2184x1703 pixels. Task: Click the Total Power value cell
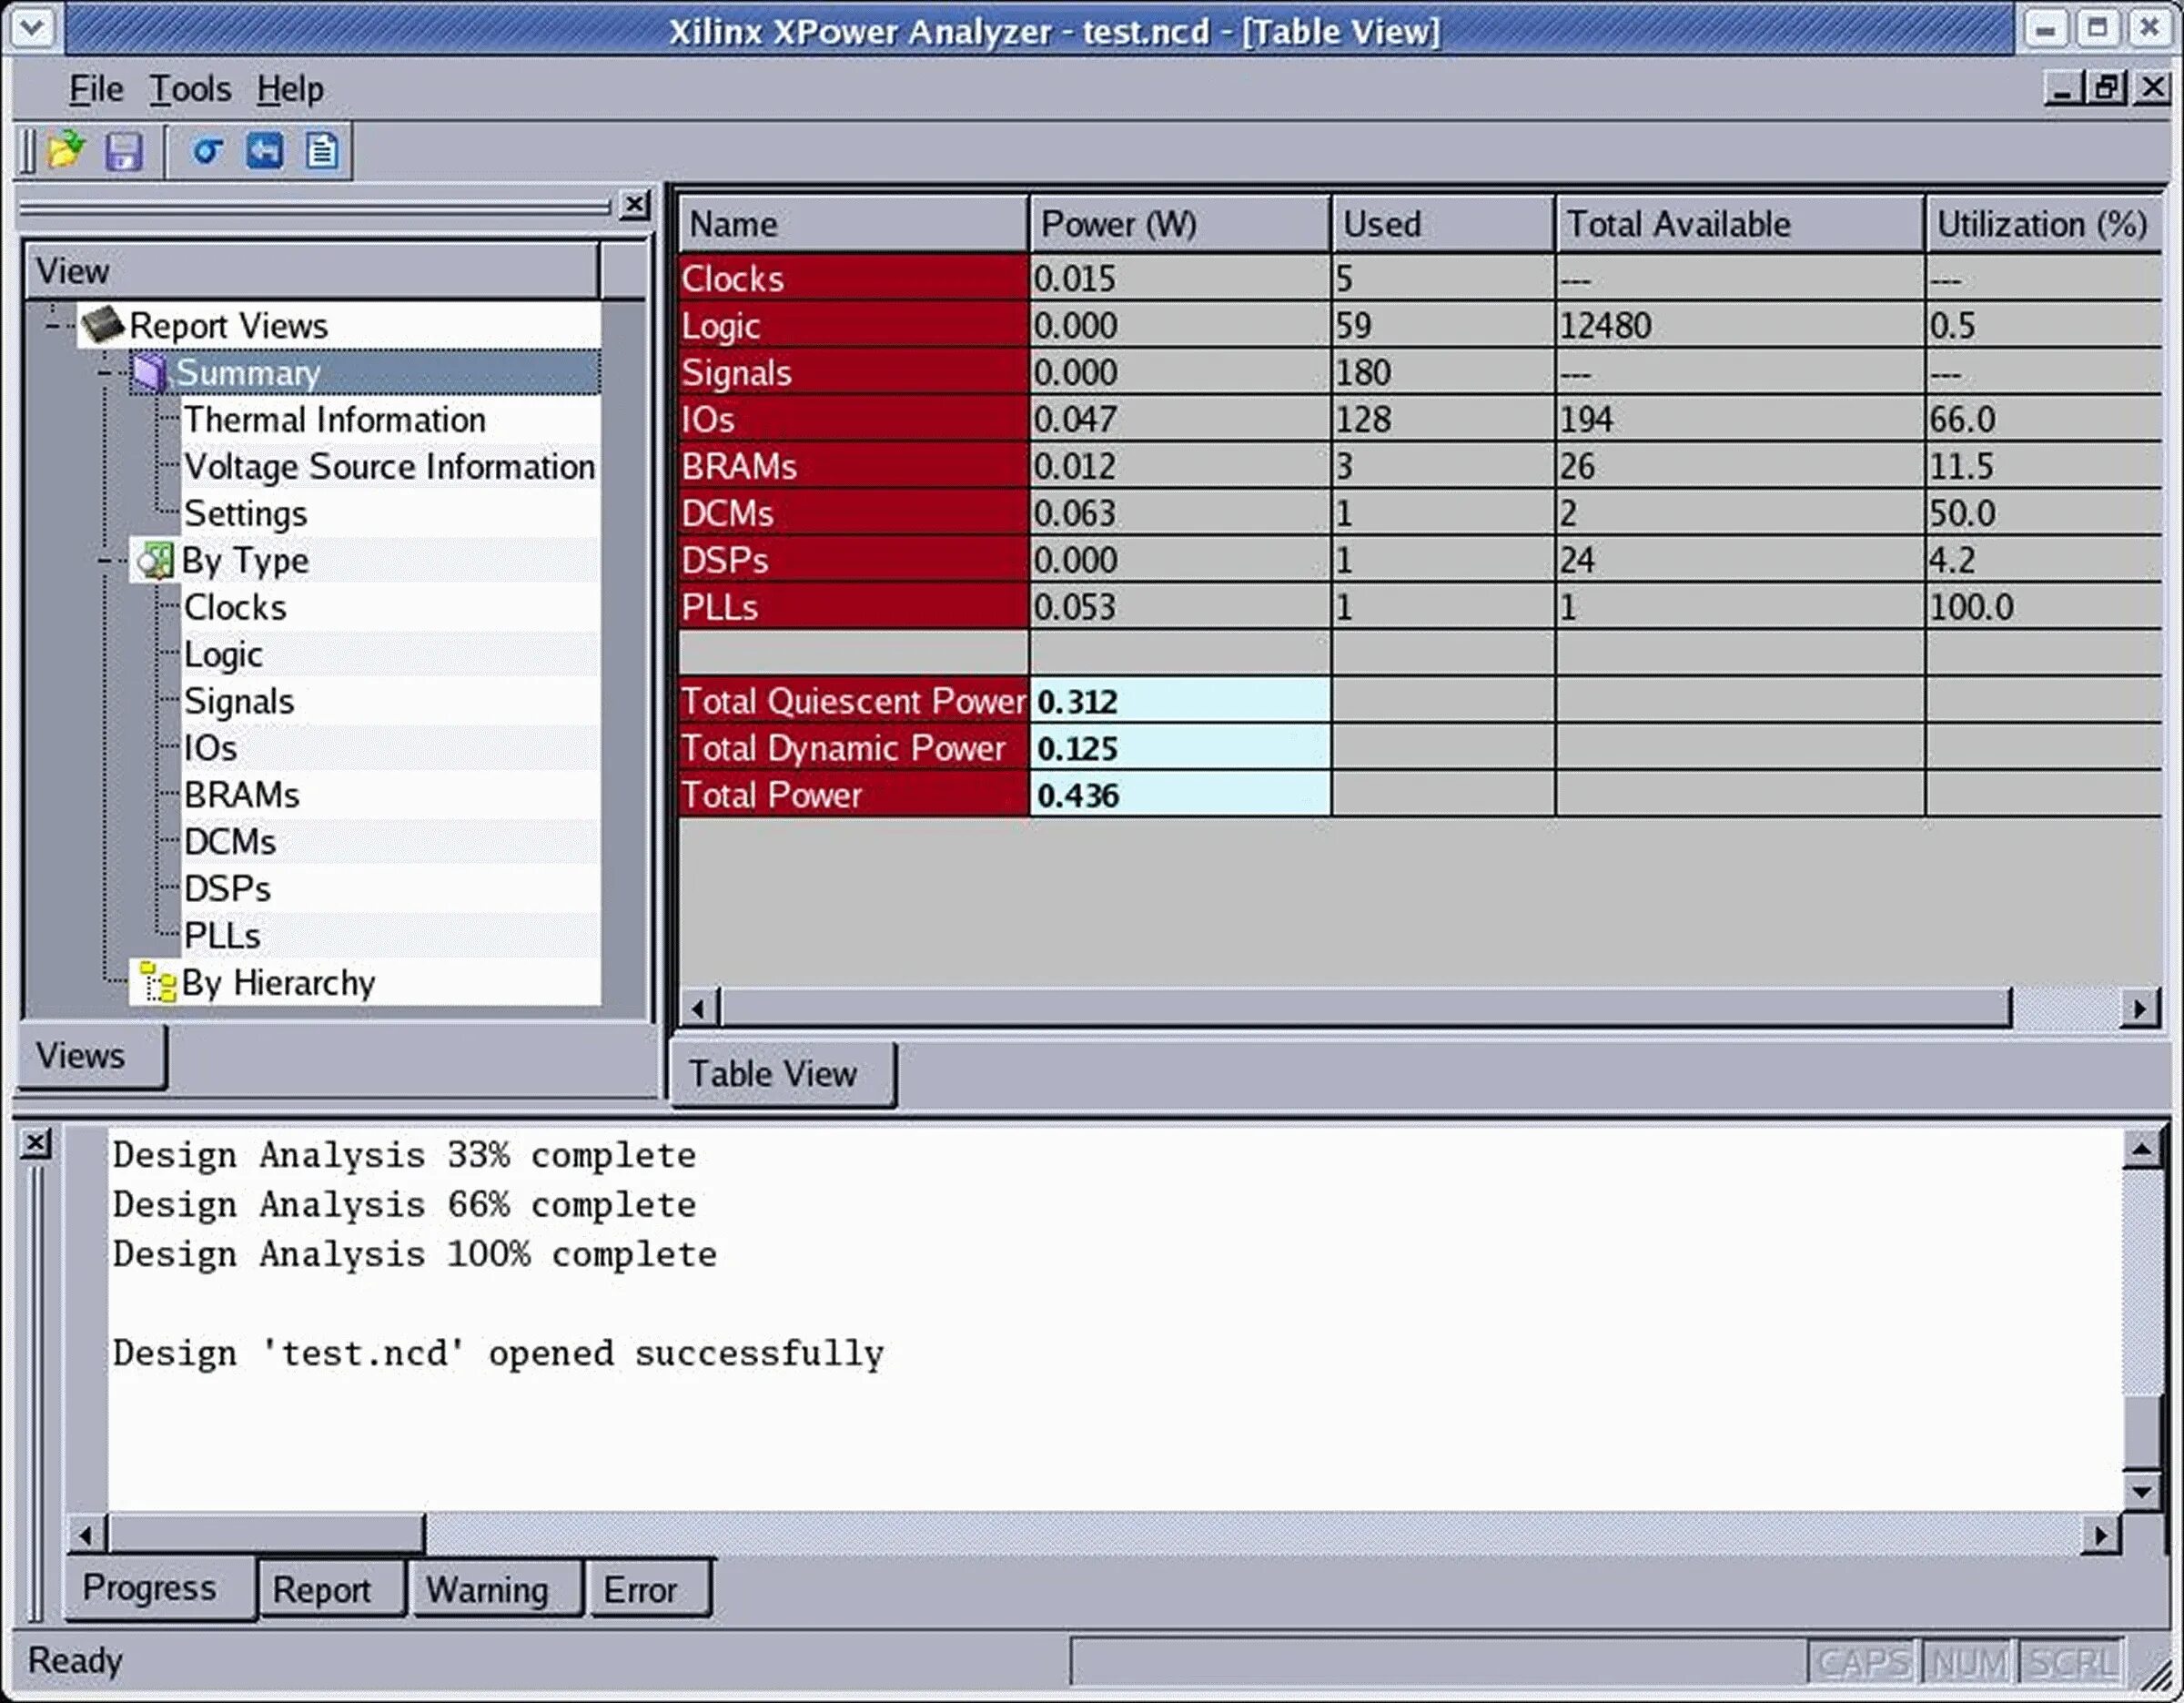click(1179, 796)
